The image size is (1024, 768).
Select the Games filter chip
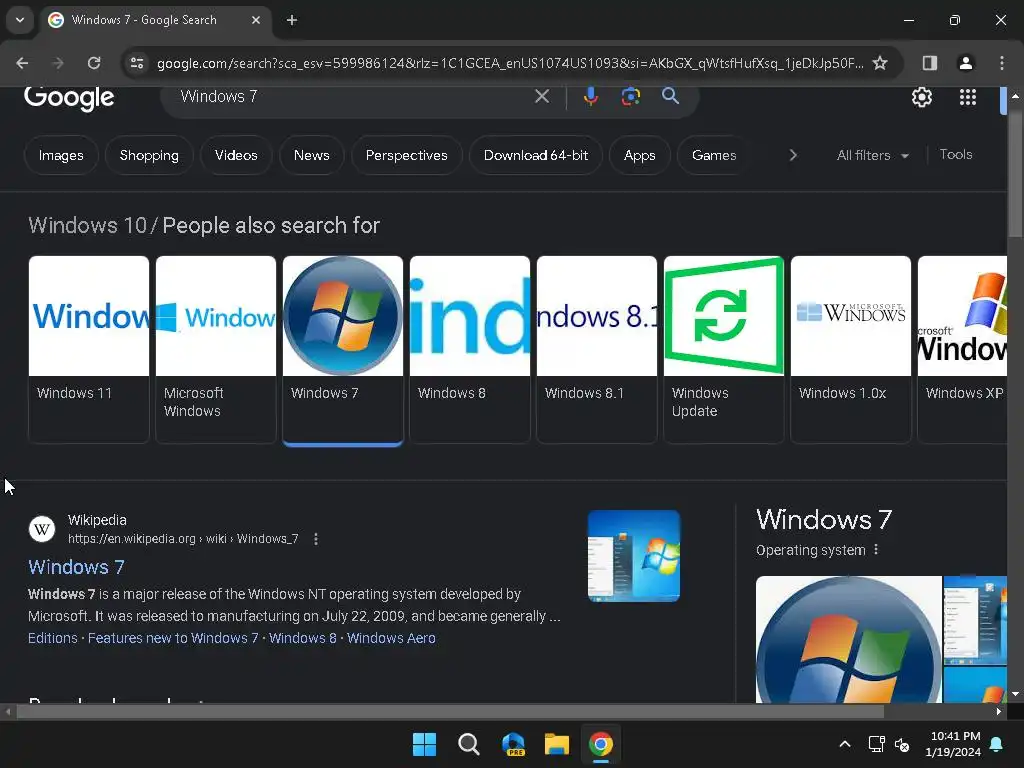[713, 155]
